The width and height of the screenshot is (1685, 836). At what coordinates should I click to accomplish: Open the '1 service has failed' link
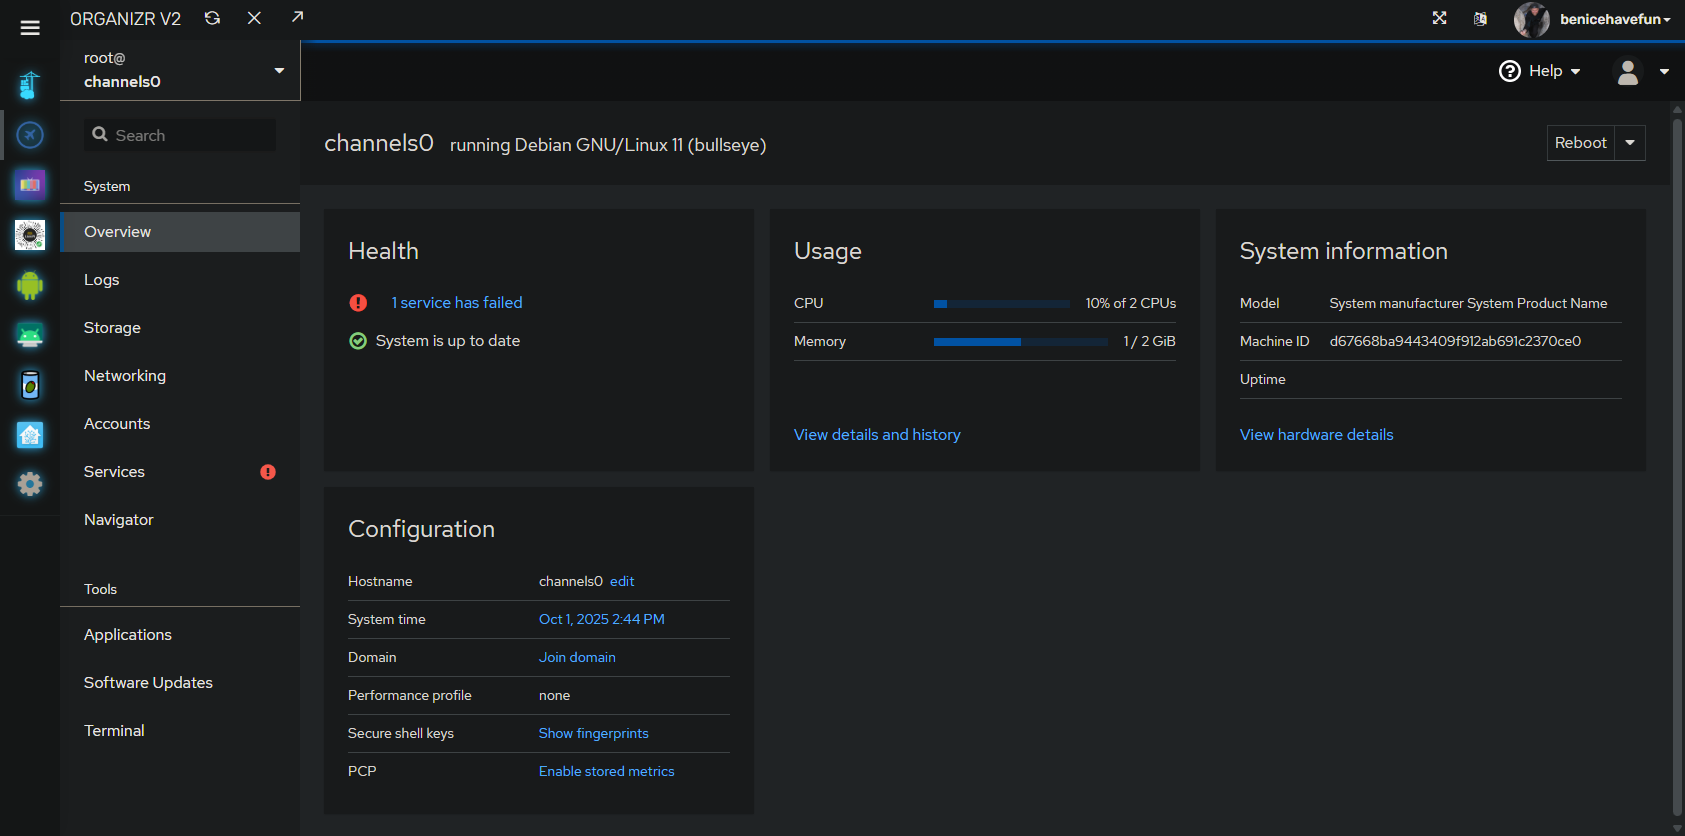[x=456, y=303]
